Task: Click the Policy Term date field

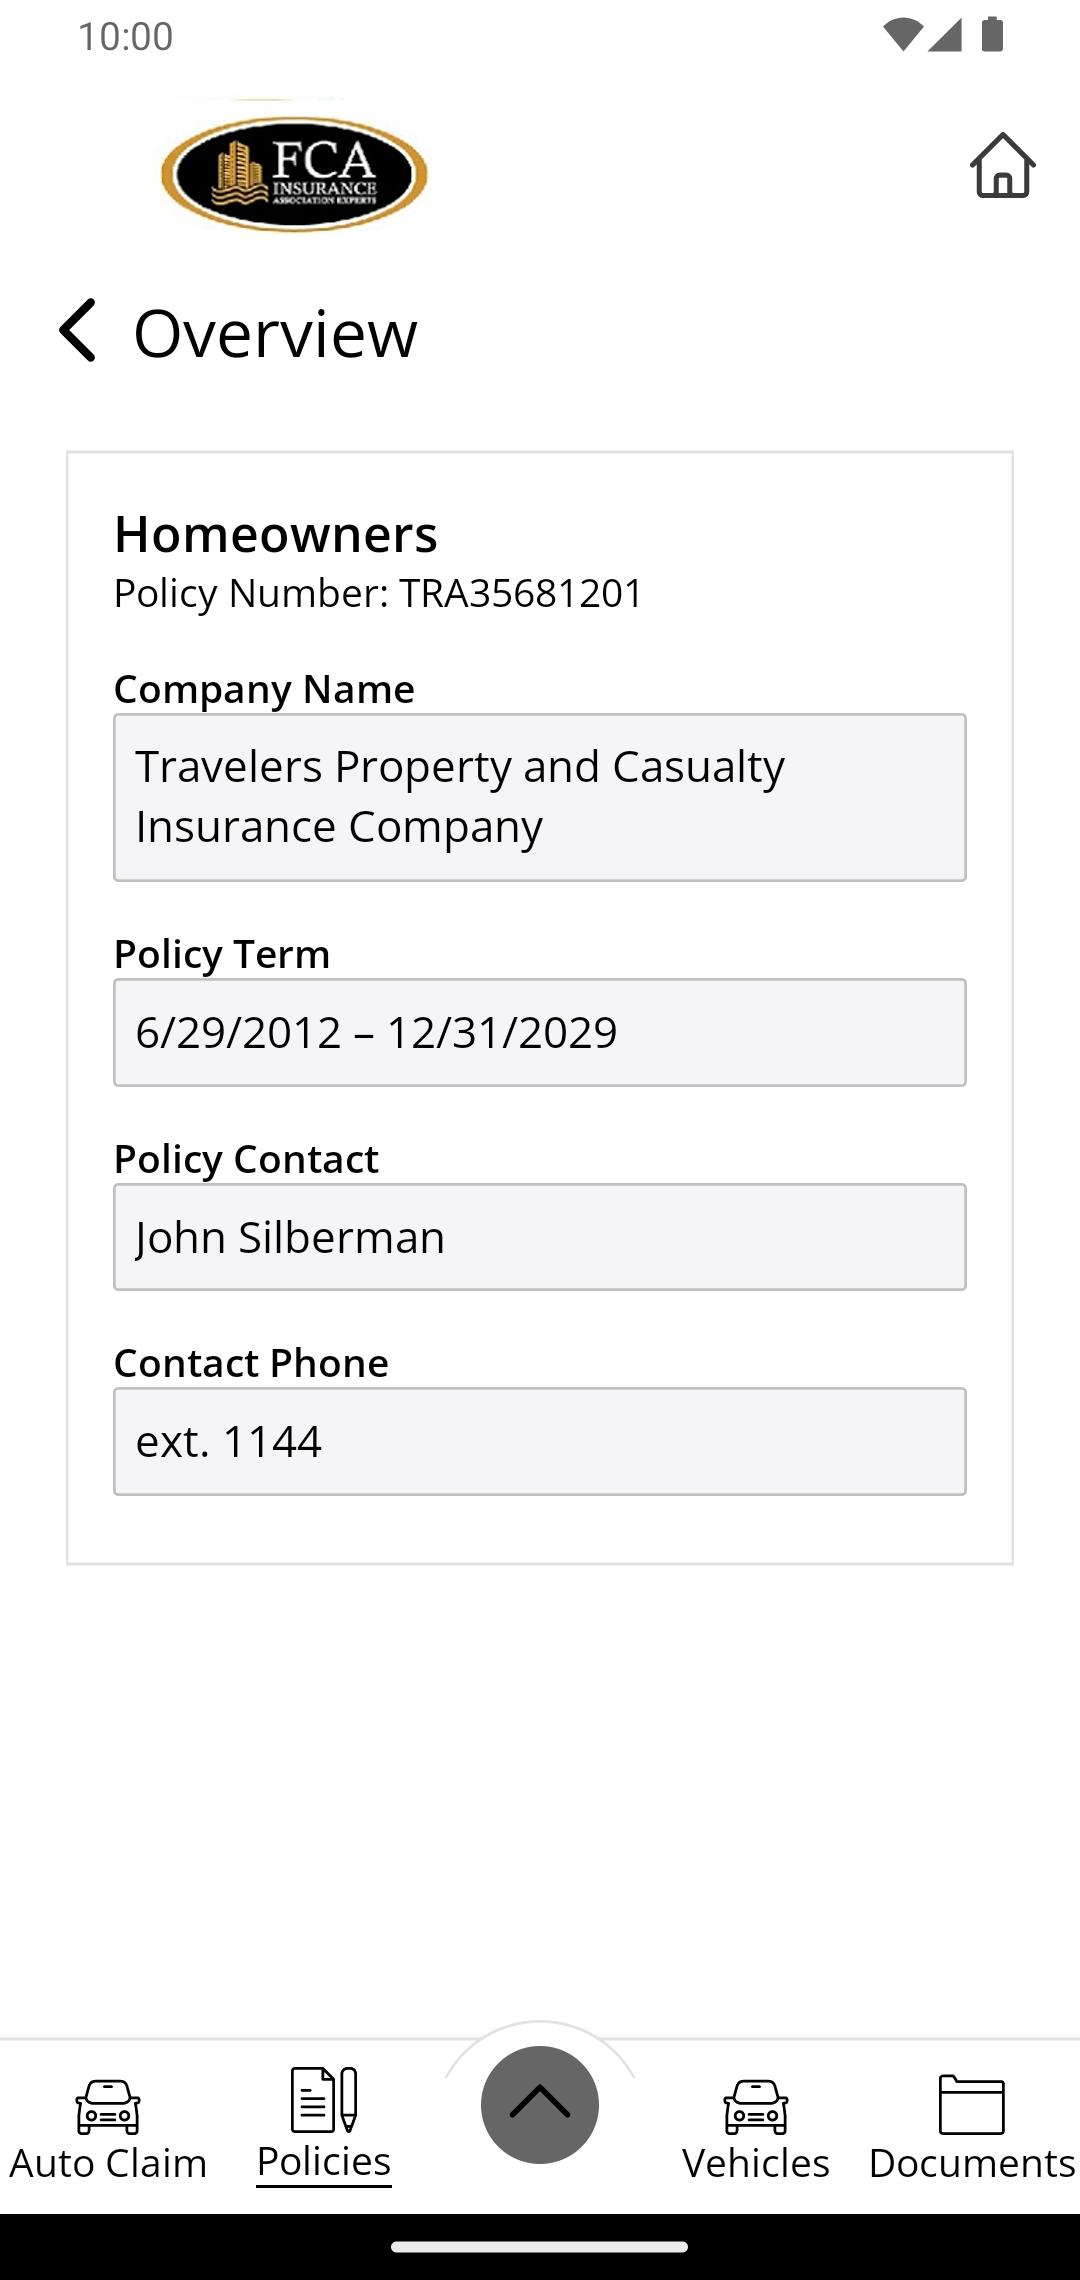Action: [x=540, y=1032]
